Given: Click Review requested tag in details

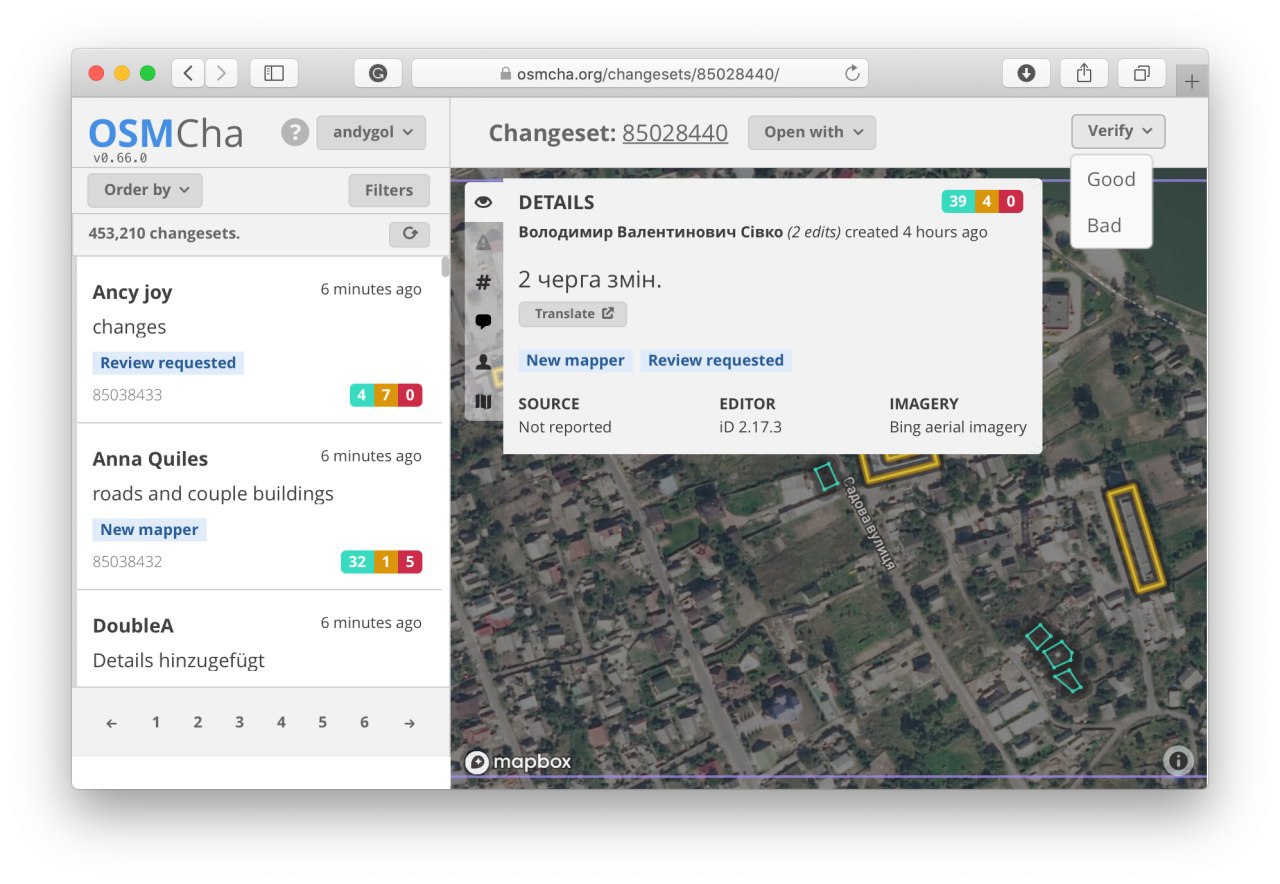Looking at the screenshot, I should pos(716,360).
